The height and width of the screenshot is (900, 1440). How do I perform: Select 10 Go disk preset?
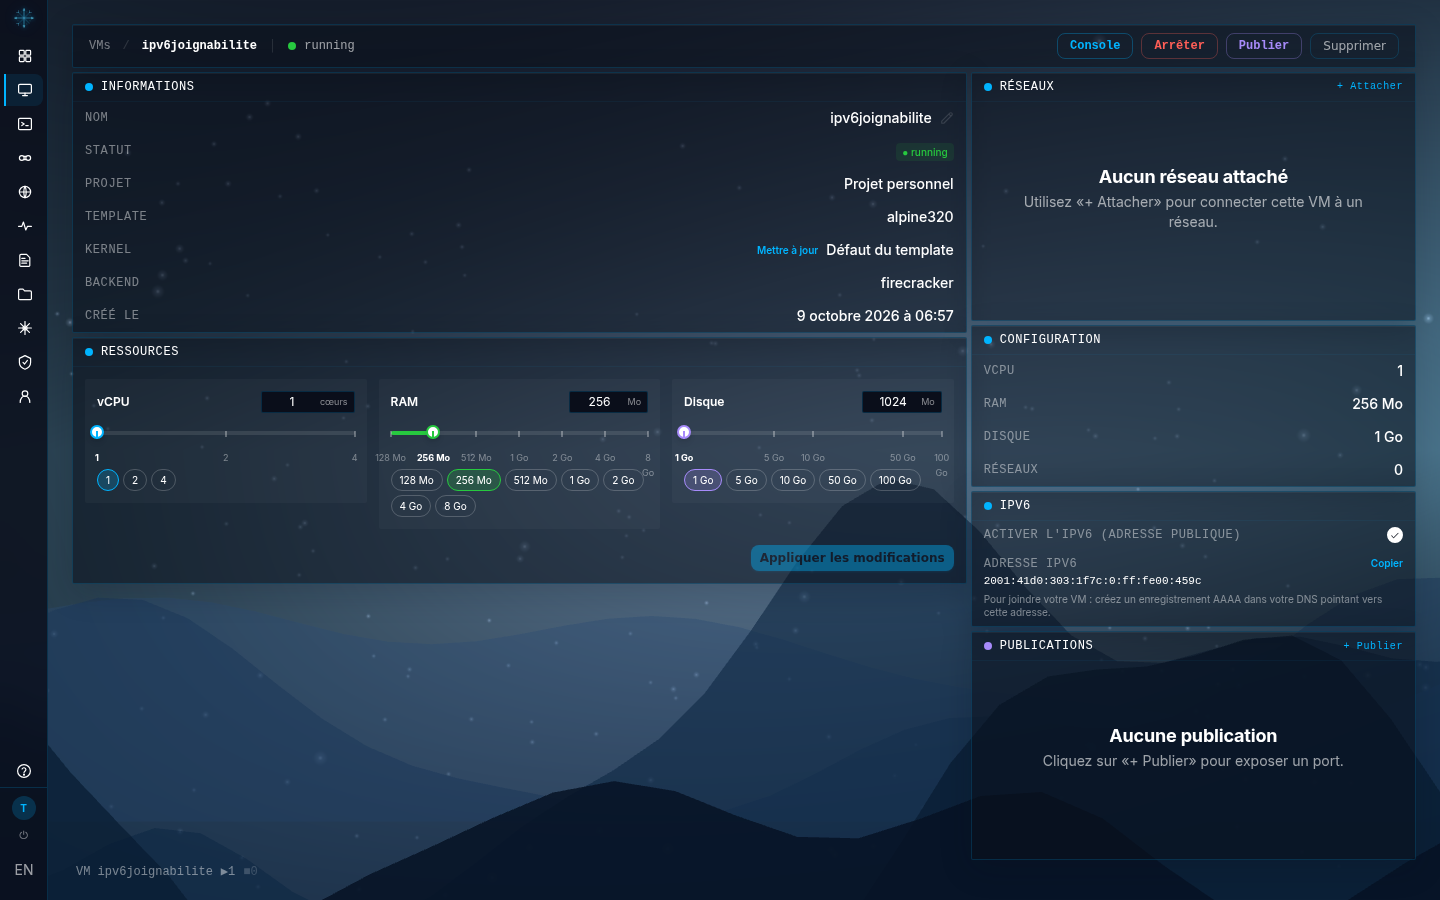coord(793,480)
